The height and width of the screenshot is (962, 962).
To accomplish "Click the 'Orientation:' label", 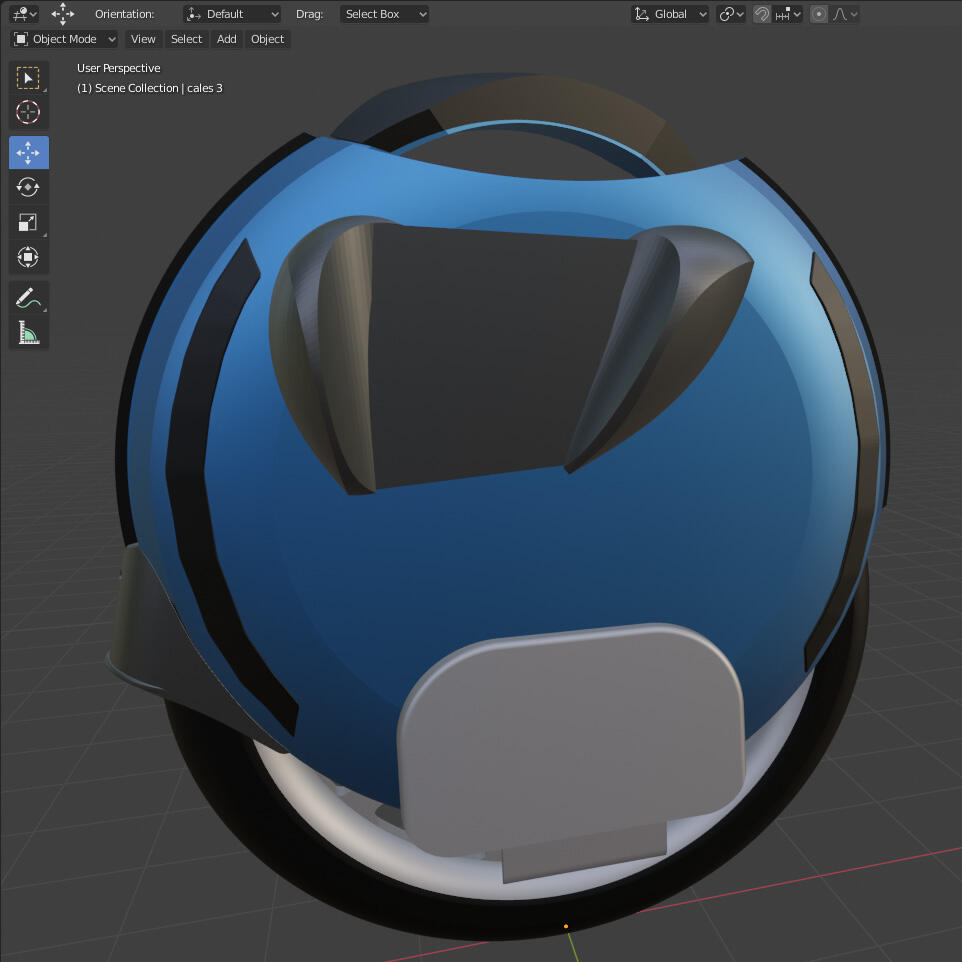I will pos(125,14).
